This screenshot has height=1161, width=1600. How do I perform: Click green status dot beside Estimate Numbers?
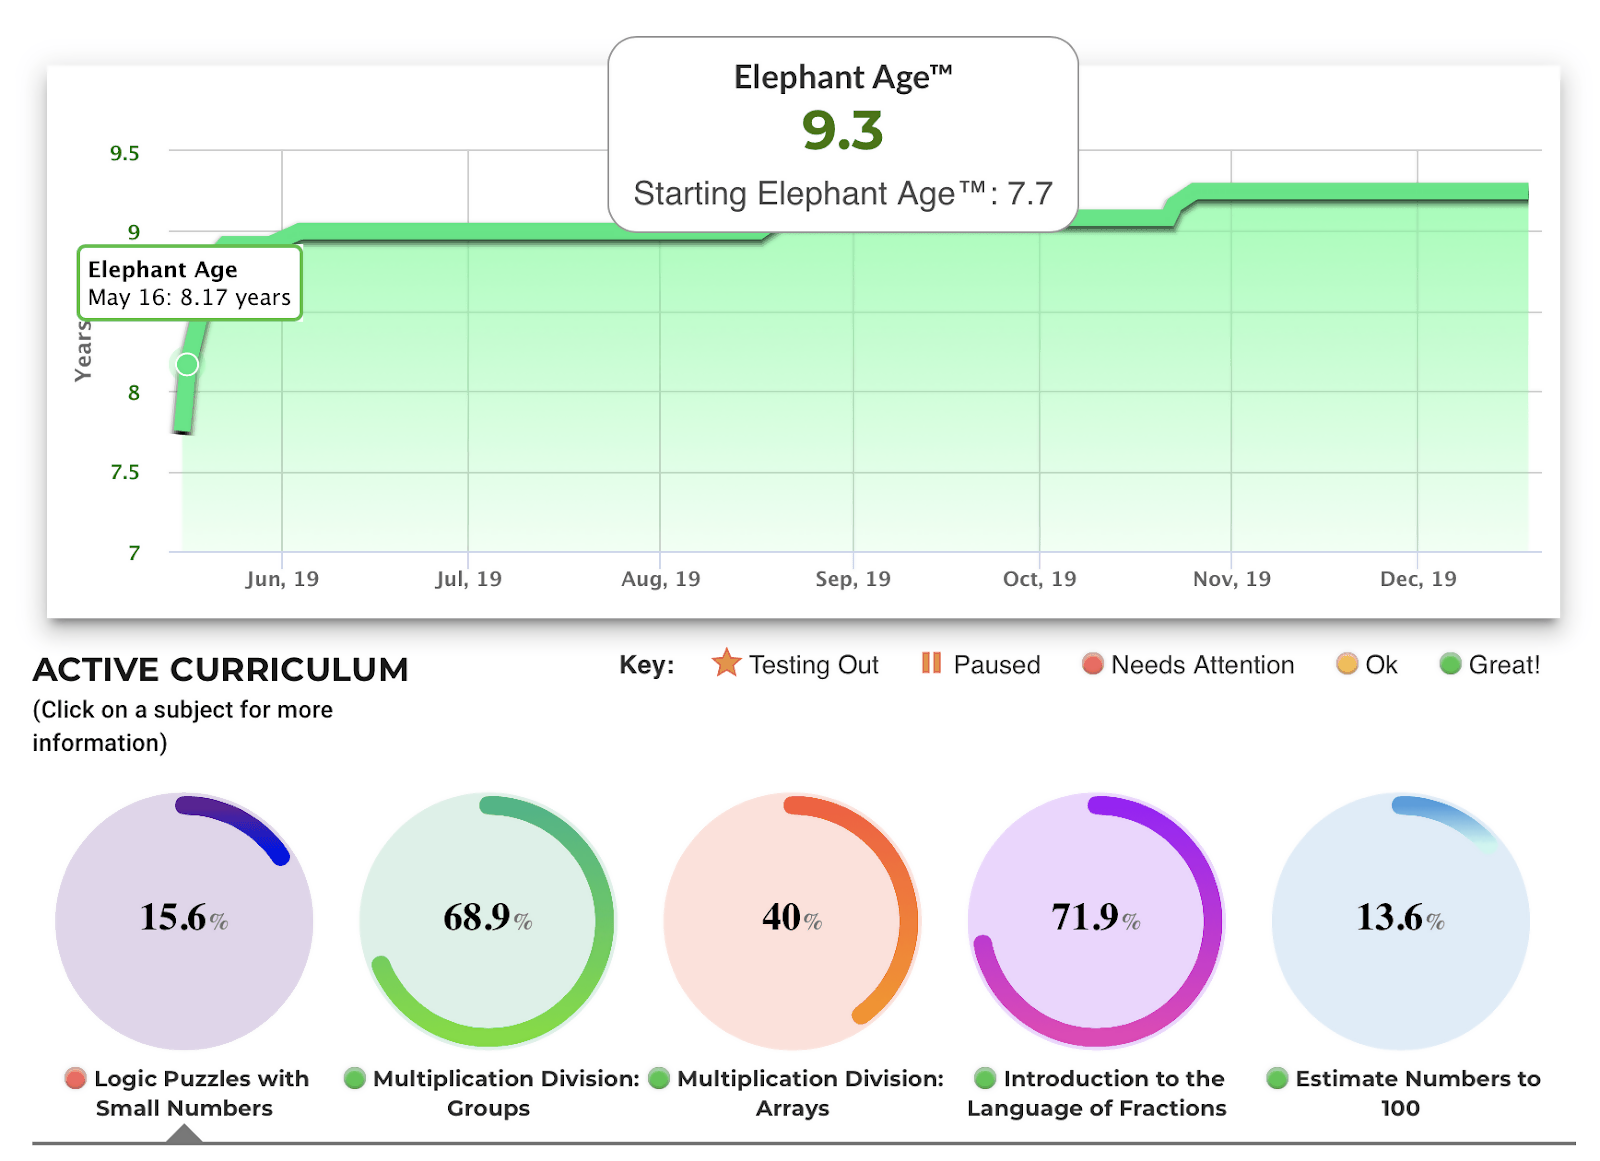click(x=1277, y=1078)
